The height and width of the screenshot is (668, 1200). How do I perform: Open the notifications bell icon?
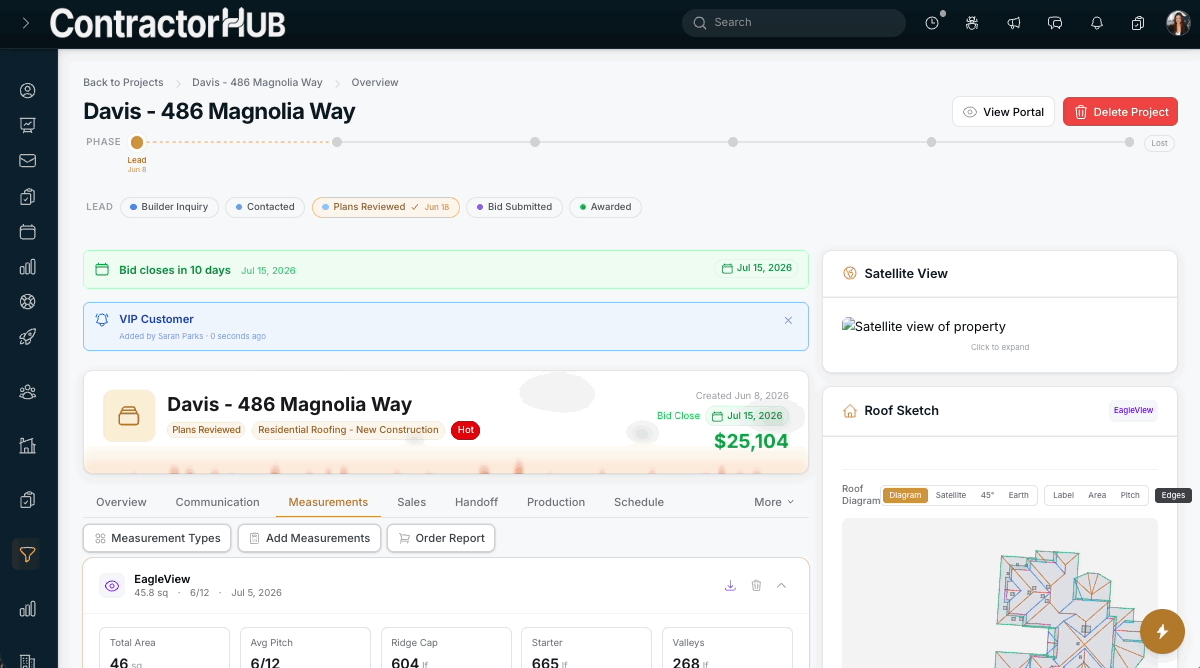pyautogui.click(x=1097, y=23)
